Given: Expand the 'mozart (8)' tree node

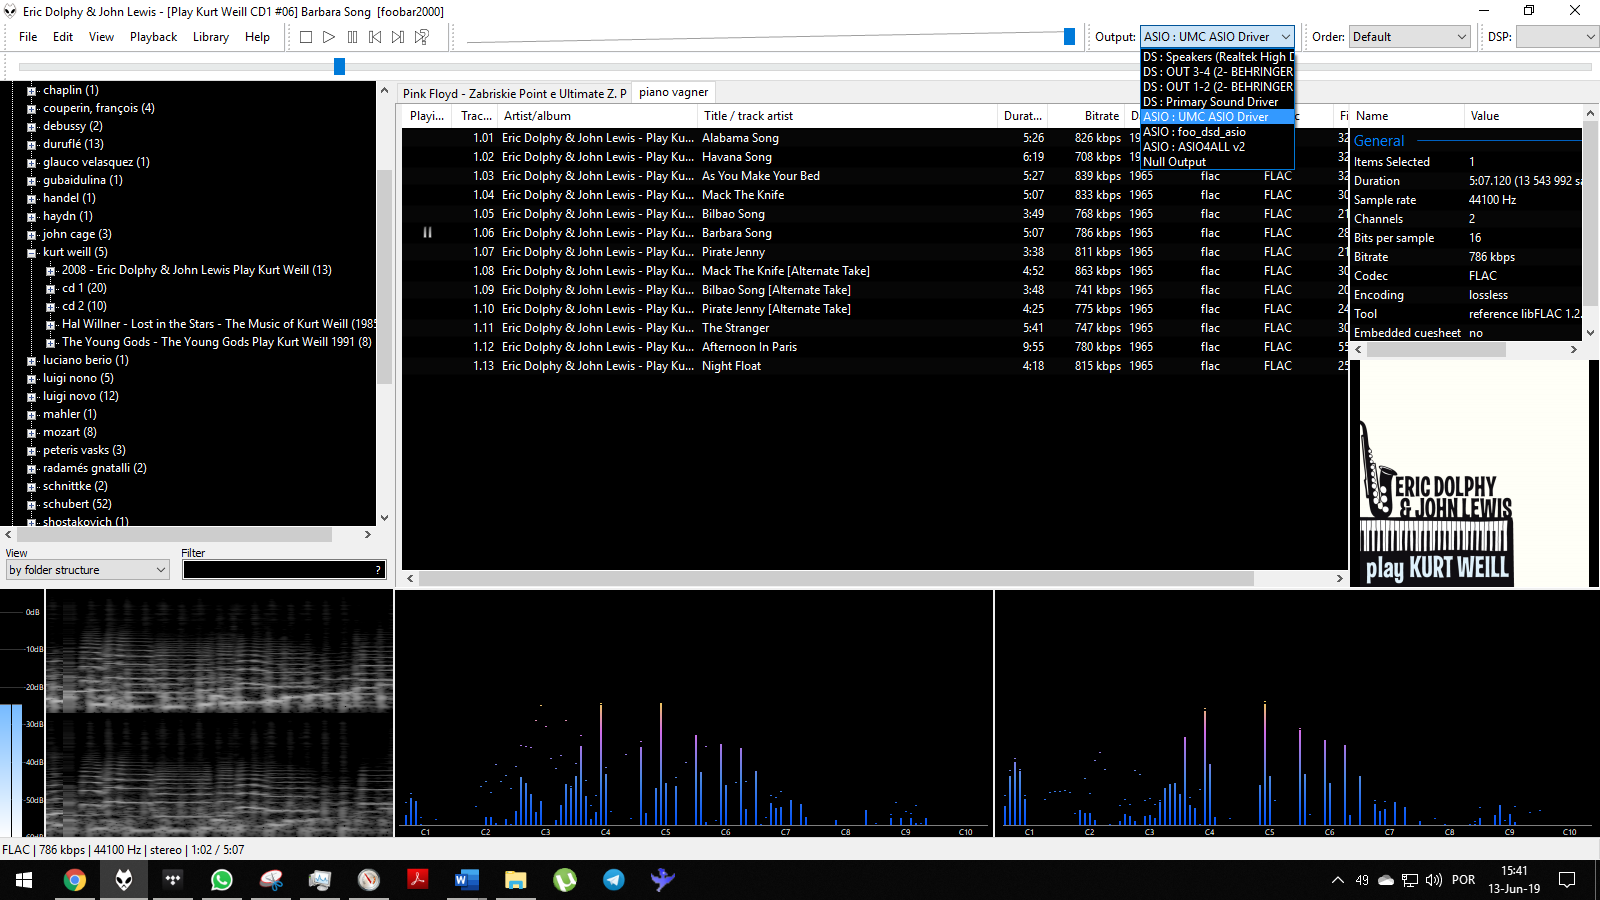Looking at the screenshot, I should [x=32, y=433].
